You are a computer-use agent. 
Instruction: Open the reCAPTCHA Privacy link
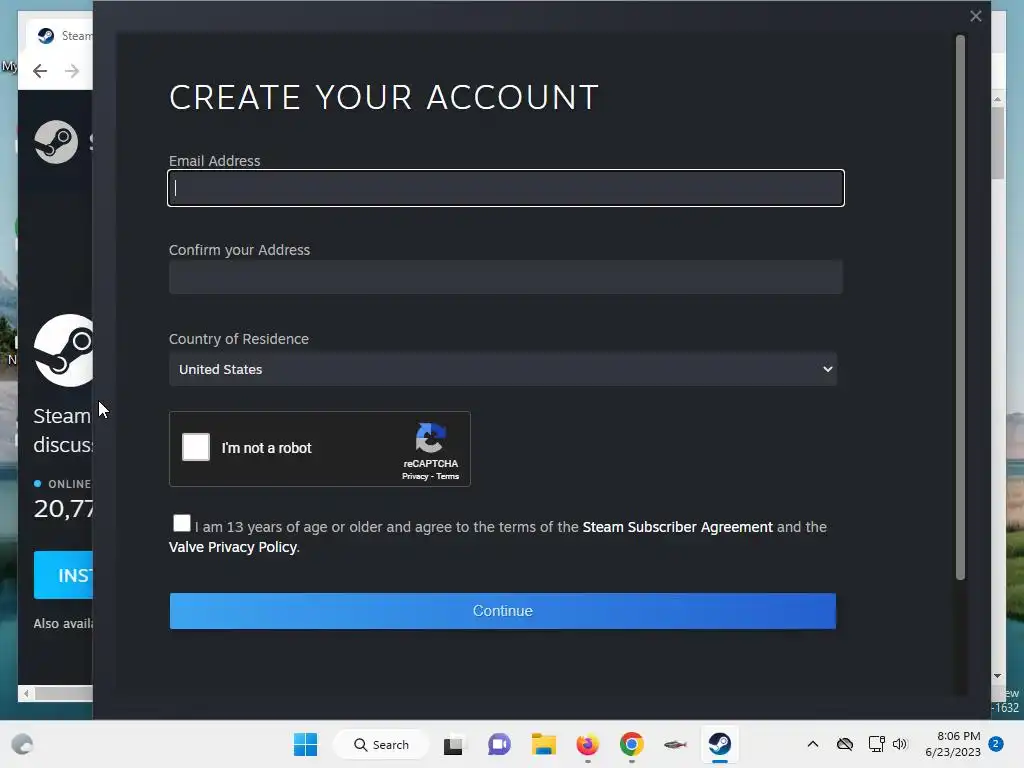click(415, 477)
